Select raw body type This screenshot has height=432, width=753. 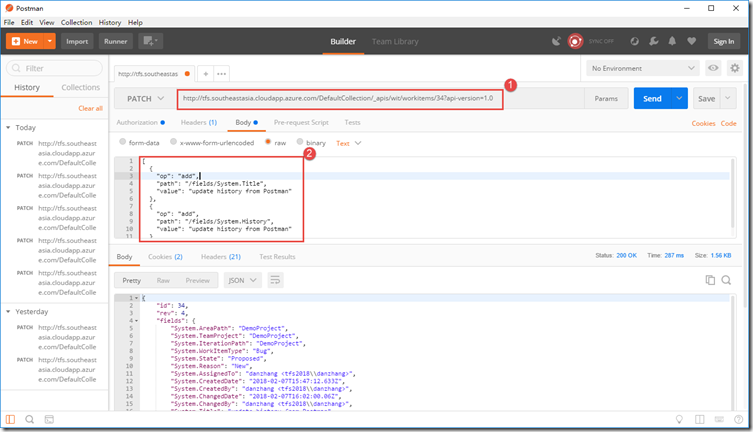268,142
